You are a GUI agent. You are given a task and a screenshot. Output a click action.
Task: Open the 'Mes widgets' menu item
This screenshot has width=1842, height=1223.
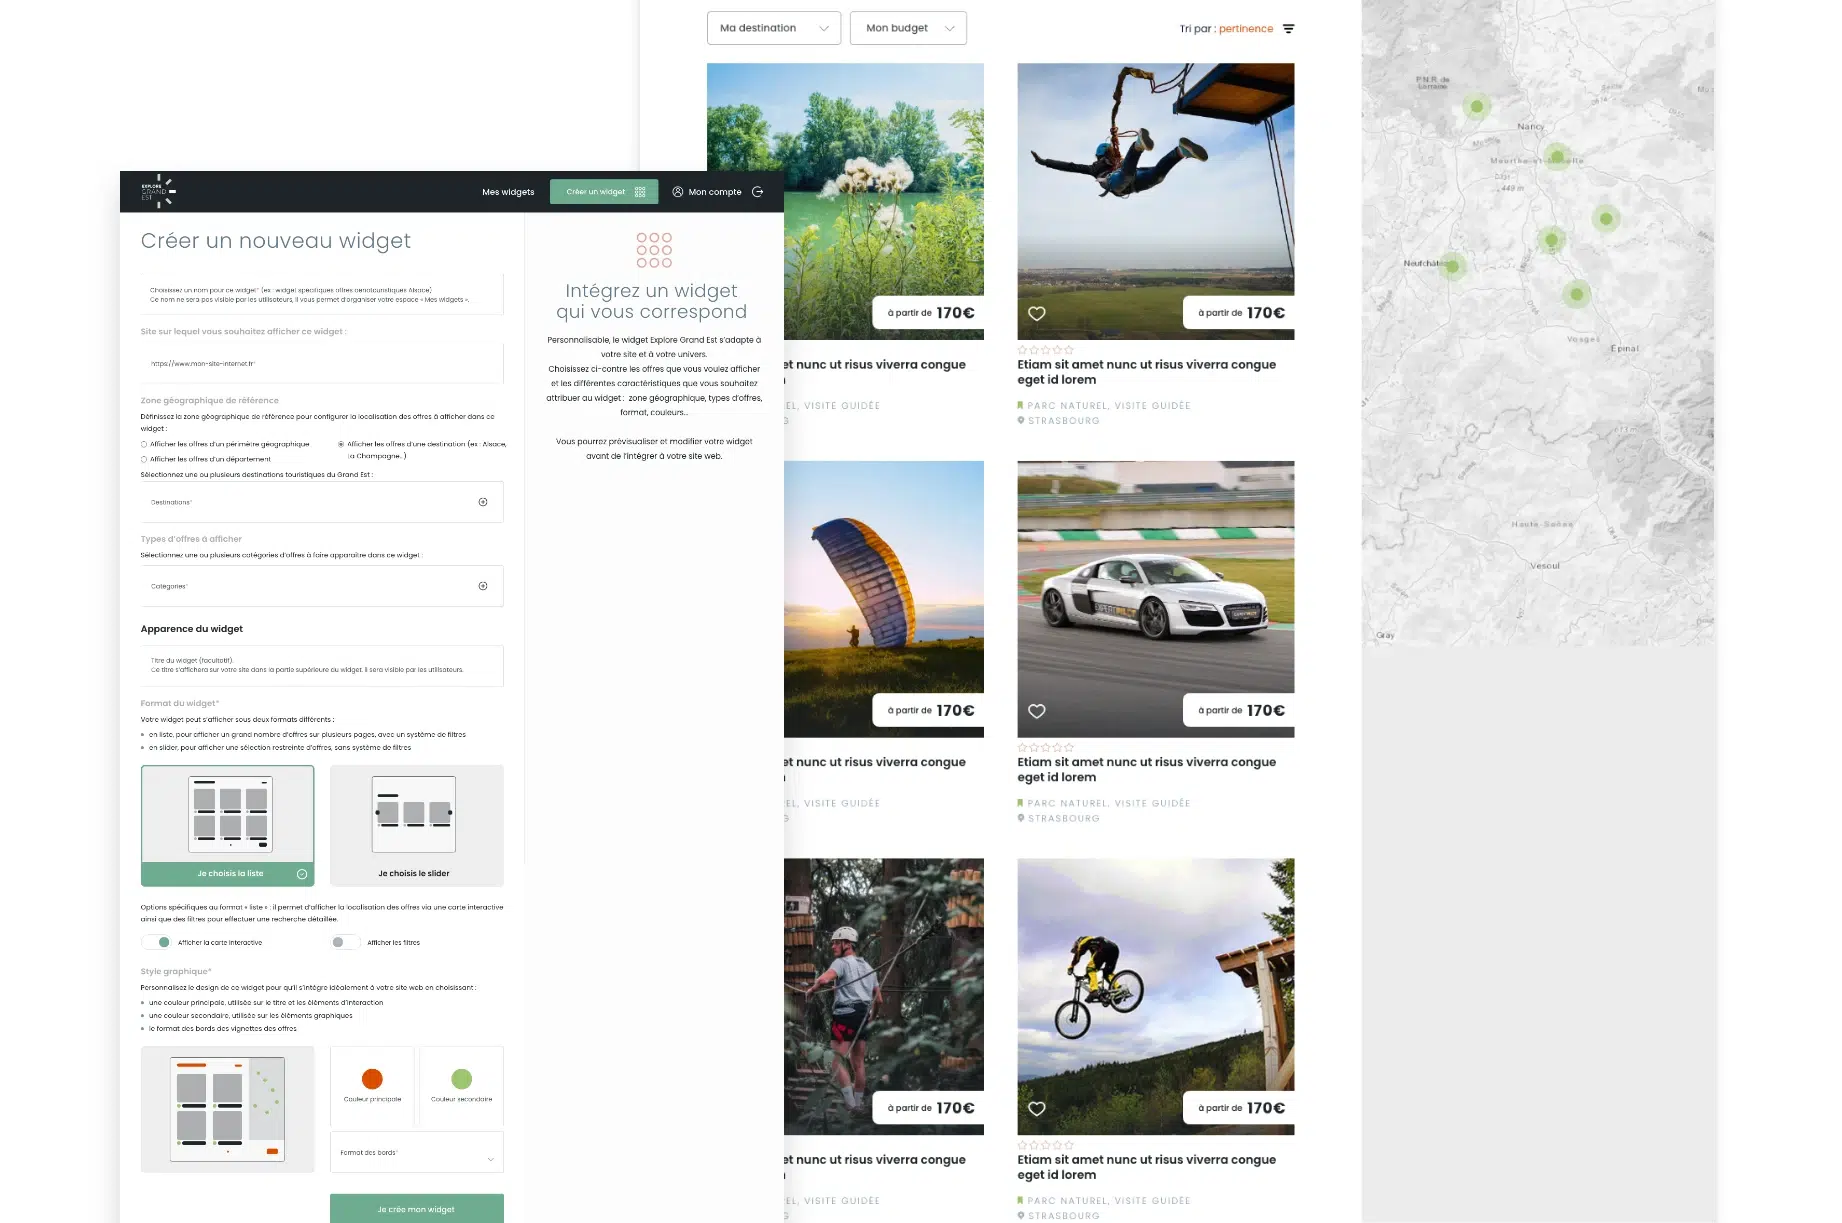(509, 191)
